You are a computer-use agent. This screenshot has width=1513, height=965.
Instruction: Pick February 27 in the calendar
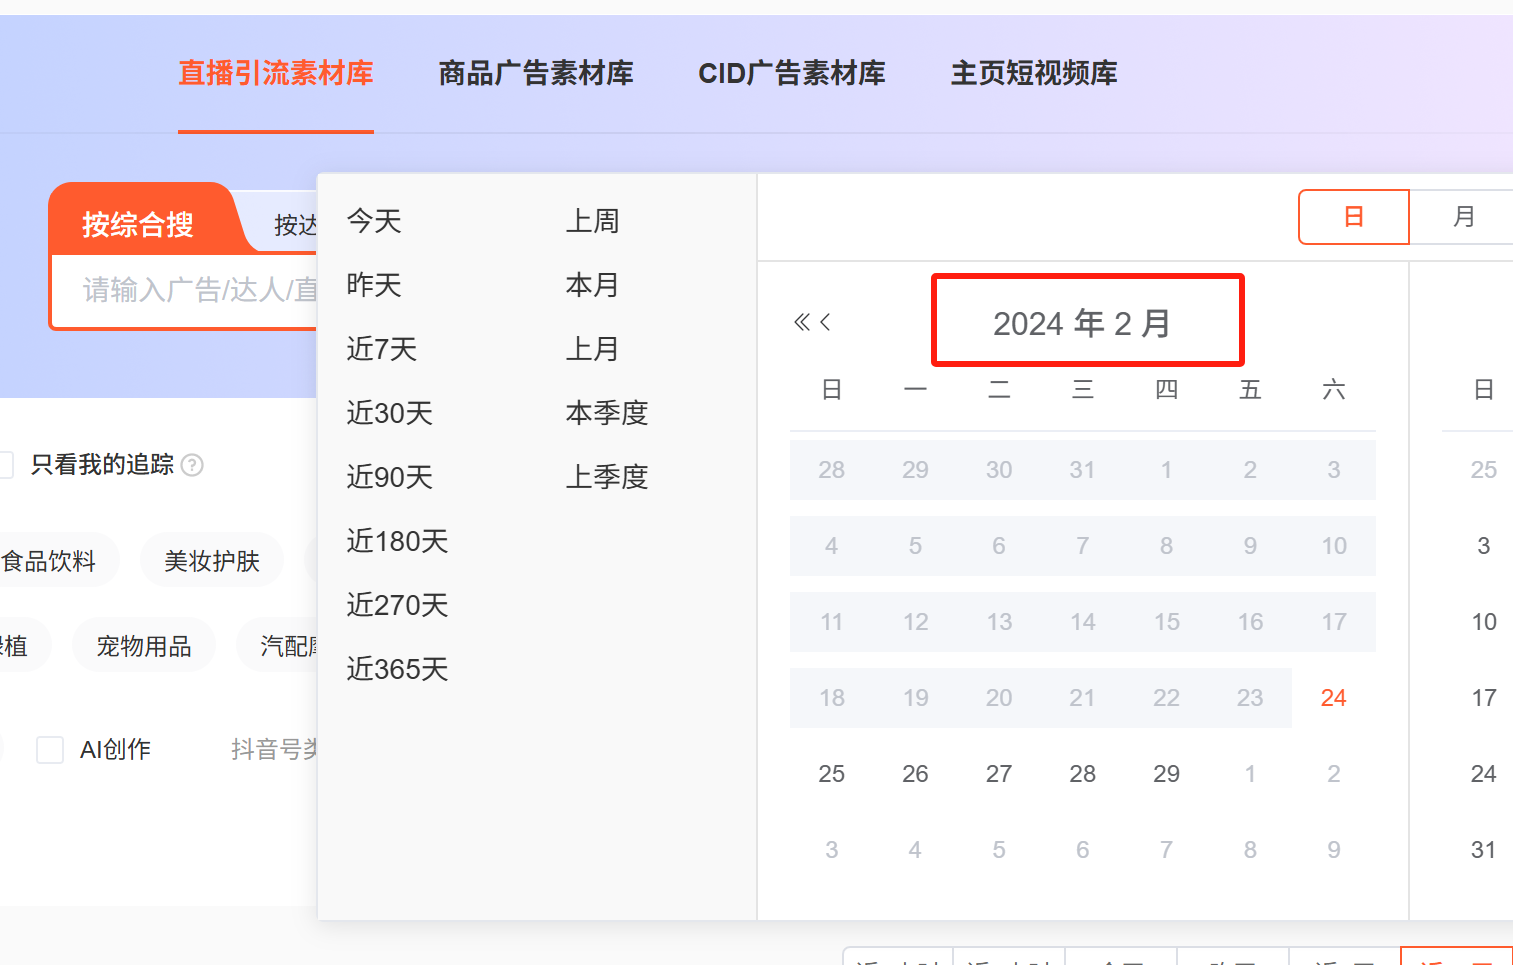coord(998,774)
